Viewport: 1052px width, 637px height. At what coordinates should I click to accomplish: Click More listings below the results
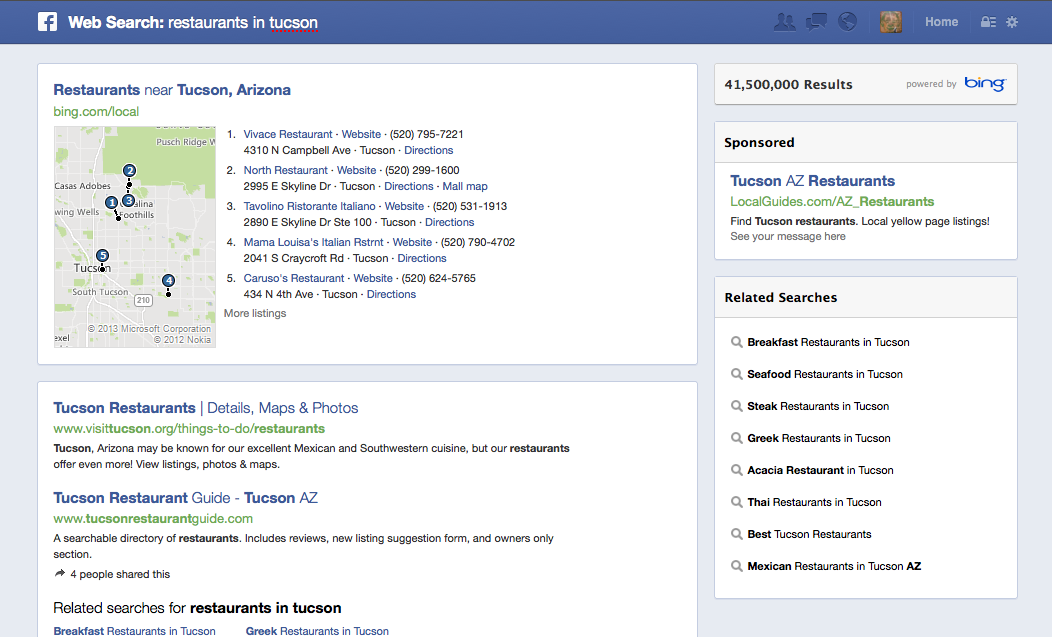click(x=255, y=313)
